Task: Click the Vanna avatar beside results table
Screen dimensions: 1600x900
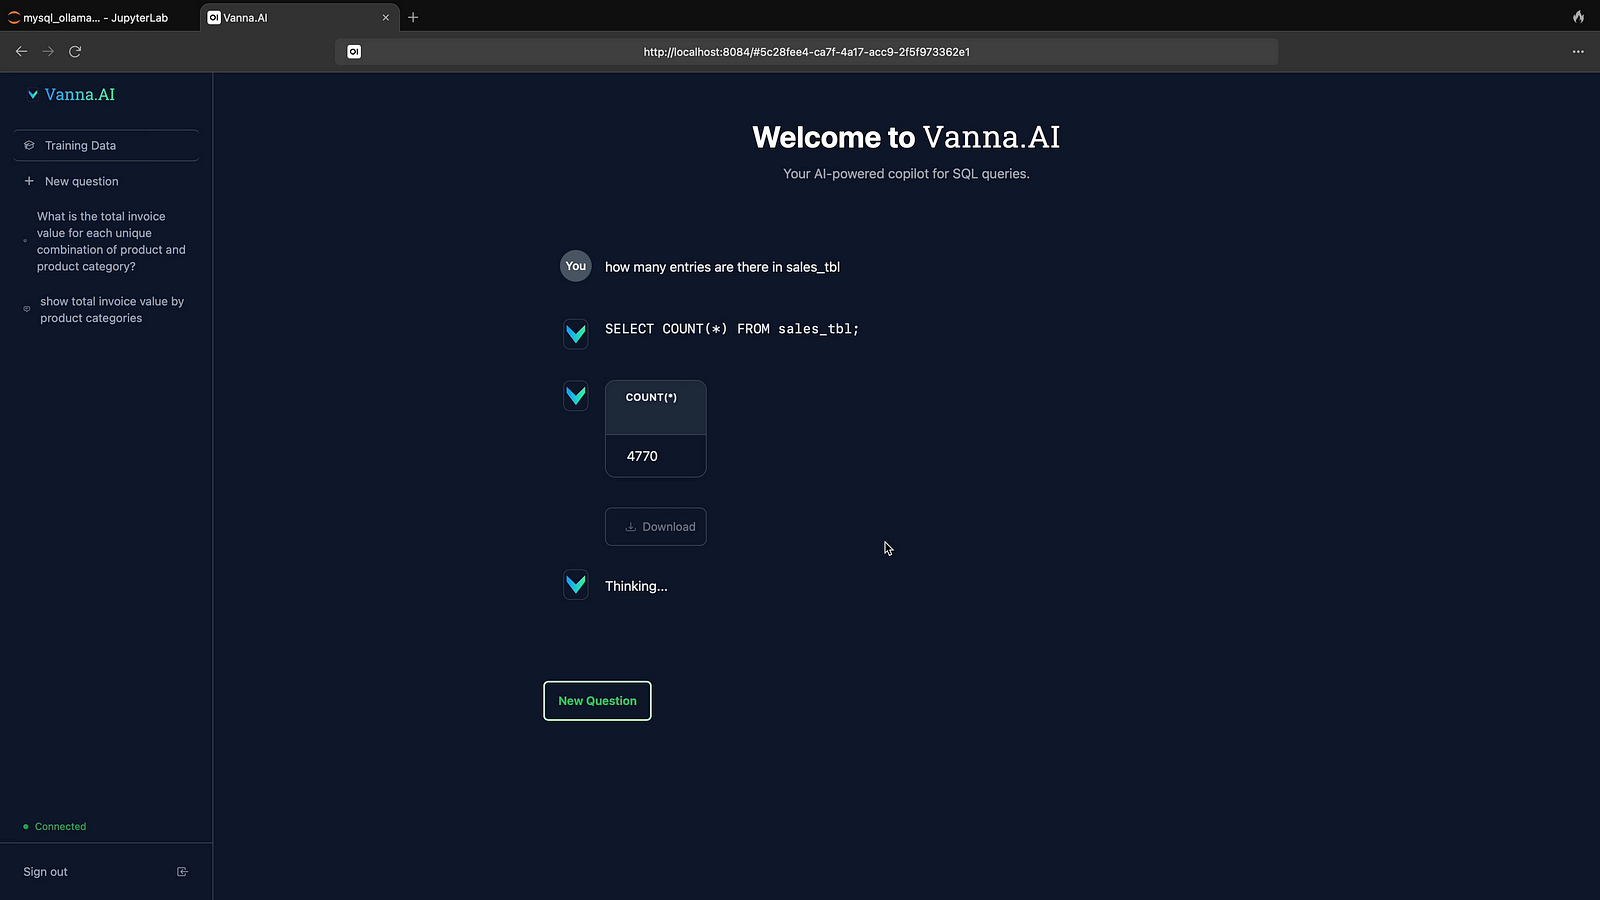Action: 576,396
